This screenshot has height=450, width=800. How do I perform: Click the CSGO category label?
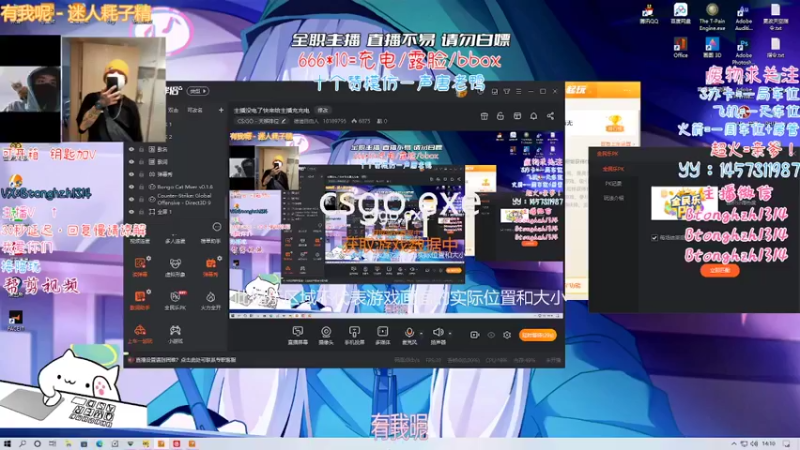click(x=258, y=121)
